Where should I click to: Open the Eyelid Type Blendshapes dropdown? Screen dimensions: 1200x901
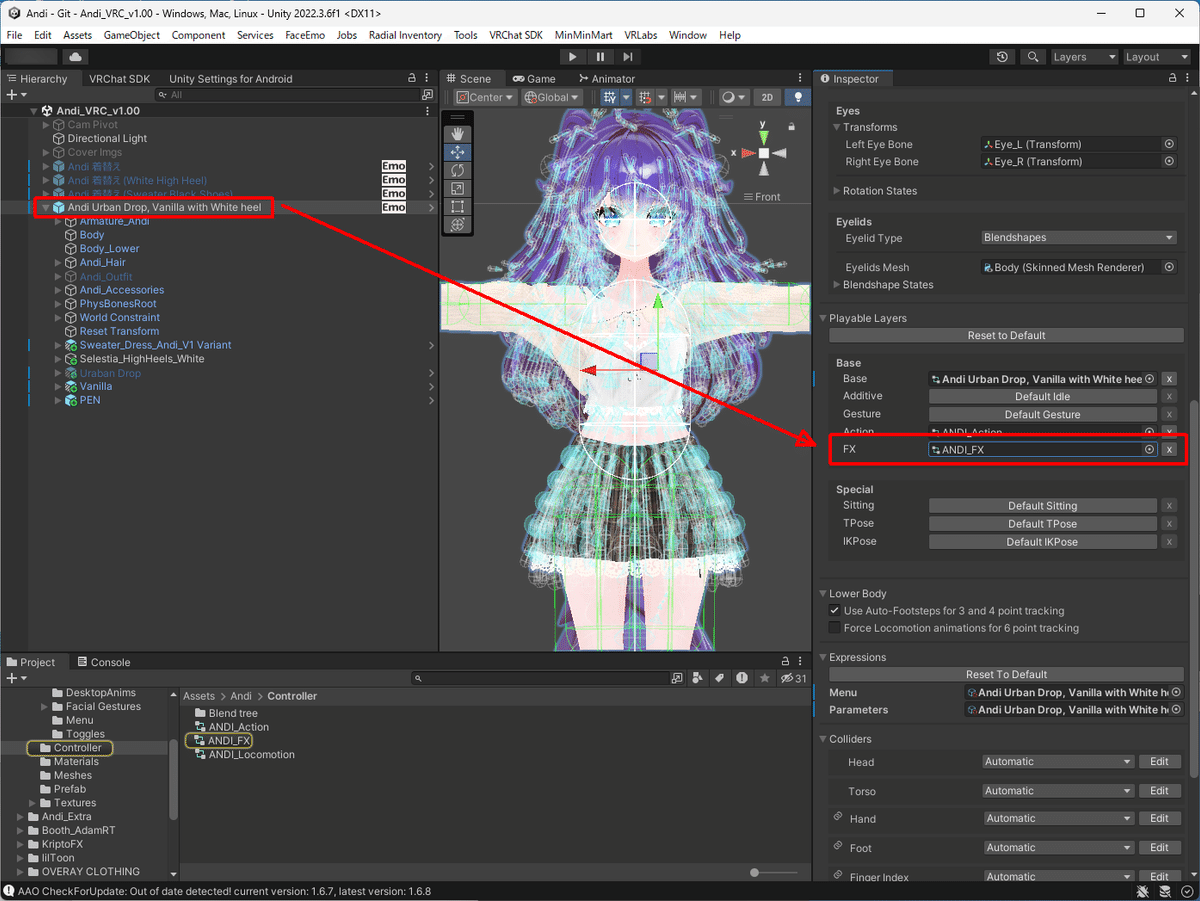coord(1078,237)
